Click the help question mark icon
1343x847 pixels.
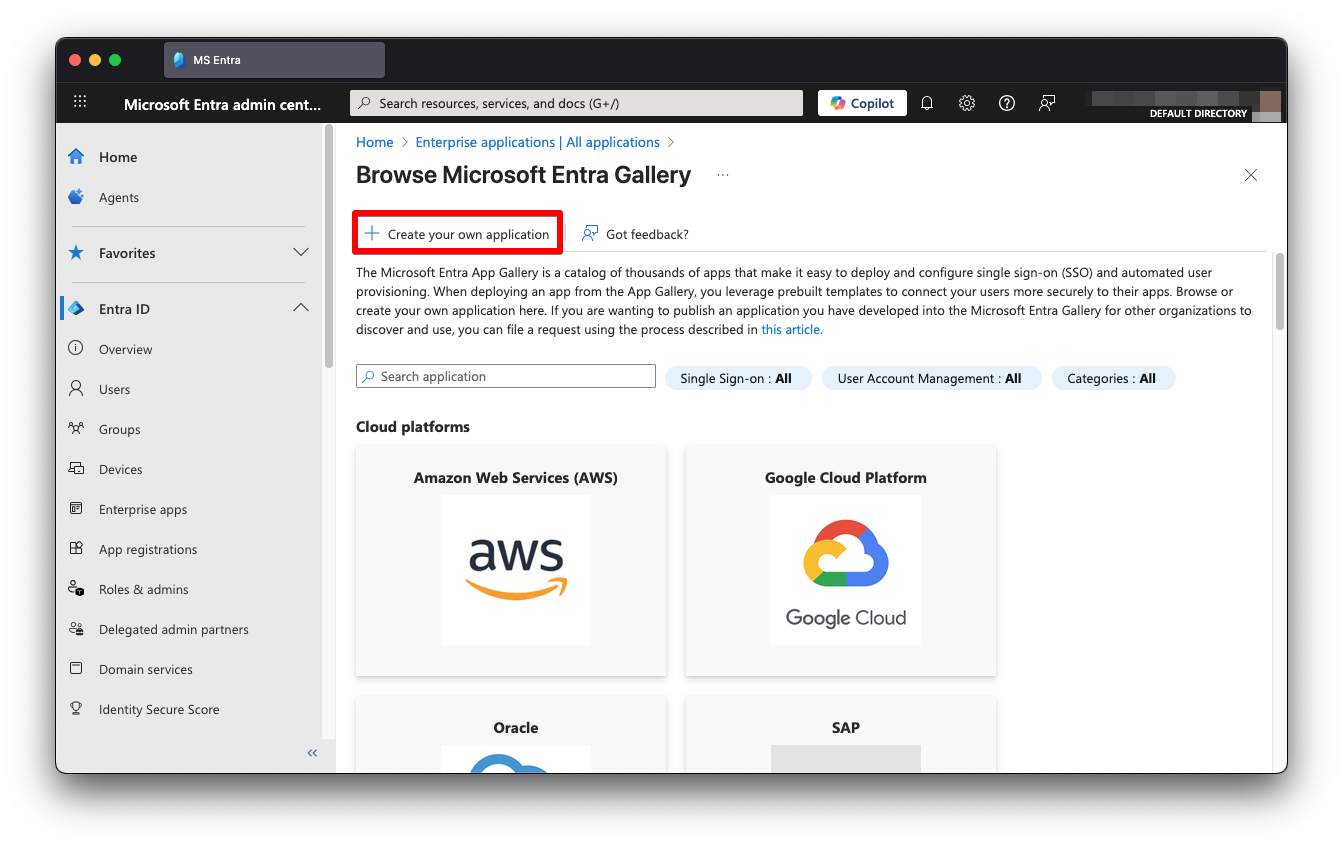(x=1006, y=102)
